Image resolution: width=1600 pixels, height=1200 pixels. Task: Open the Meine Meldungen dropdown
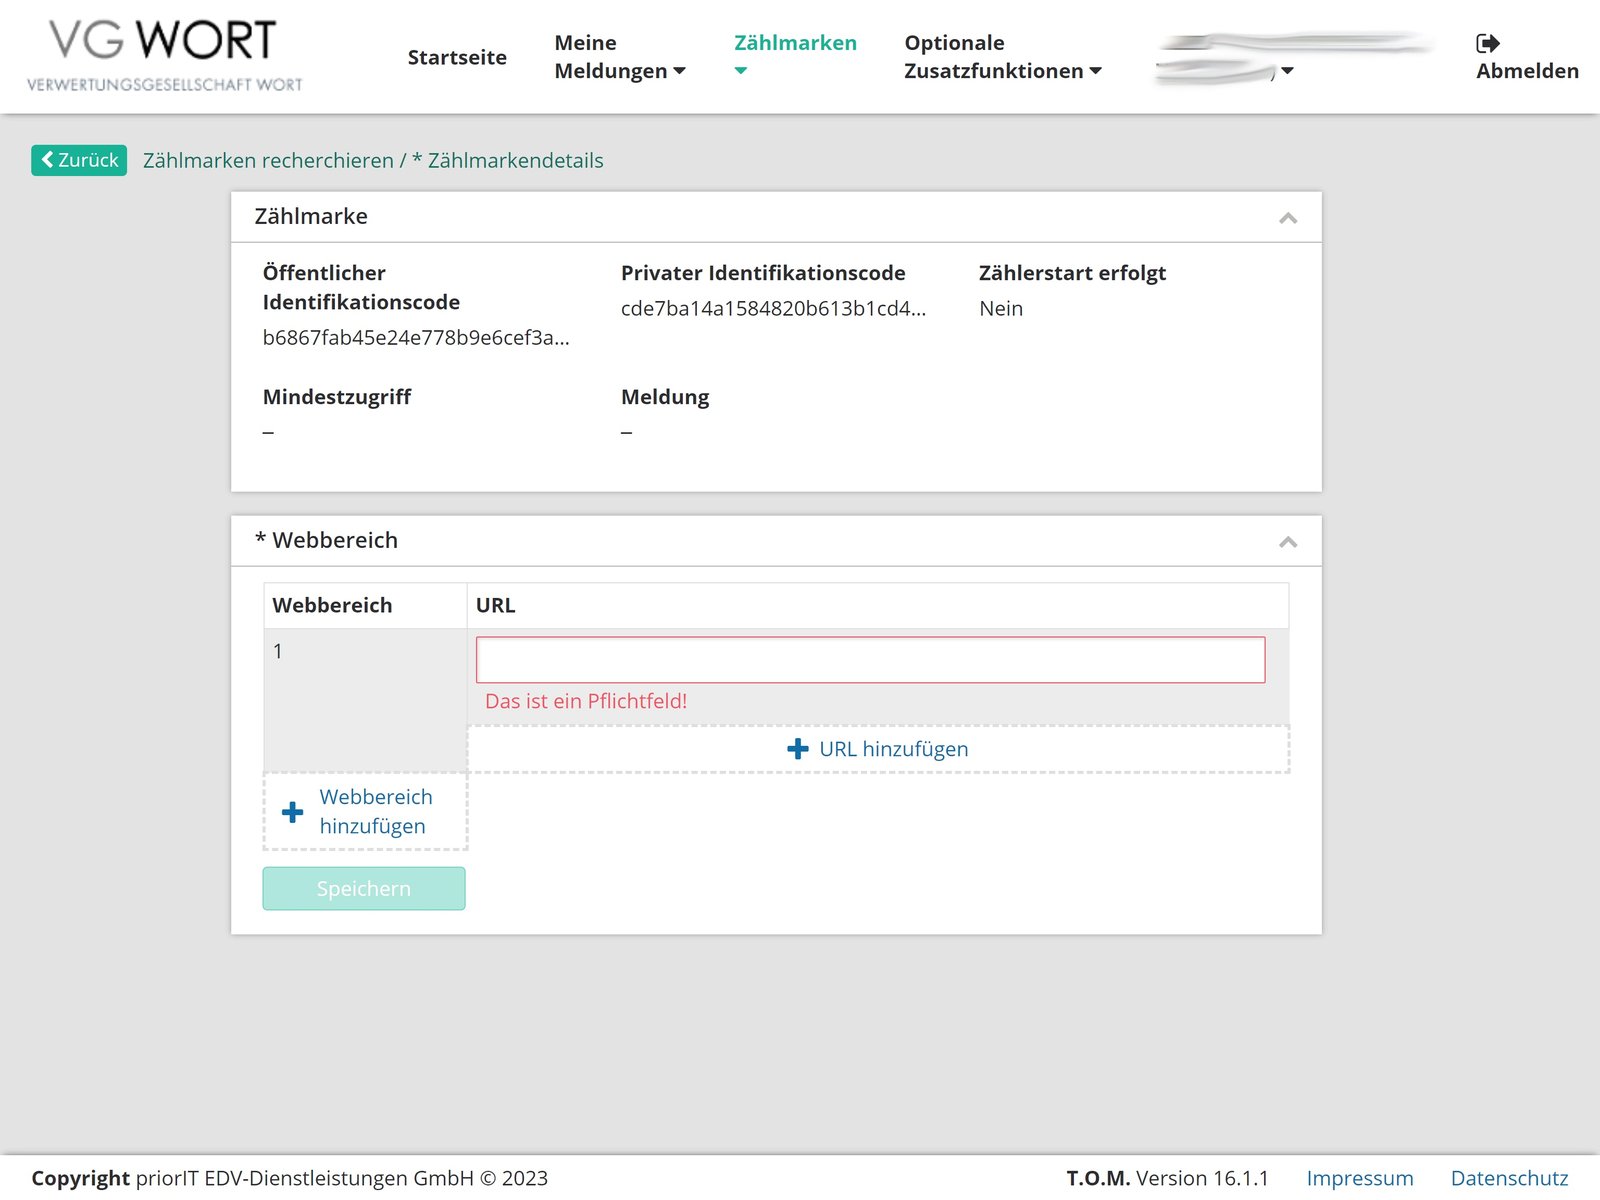coord(619,57)
